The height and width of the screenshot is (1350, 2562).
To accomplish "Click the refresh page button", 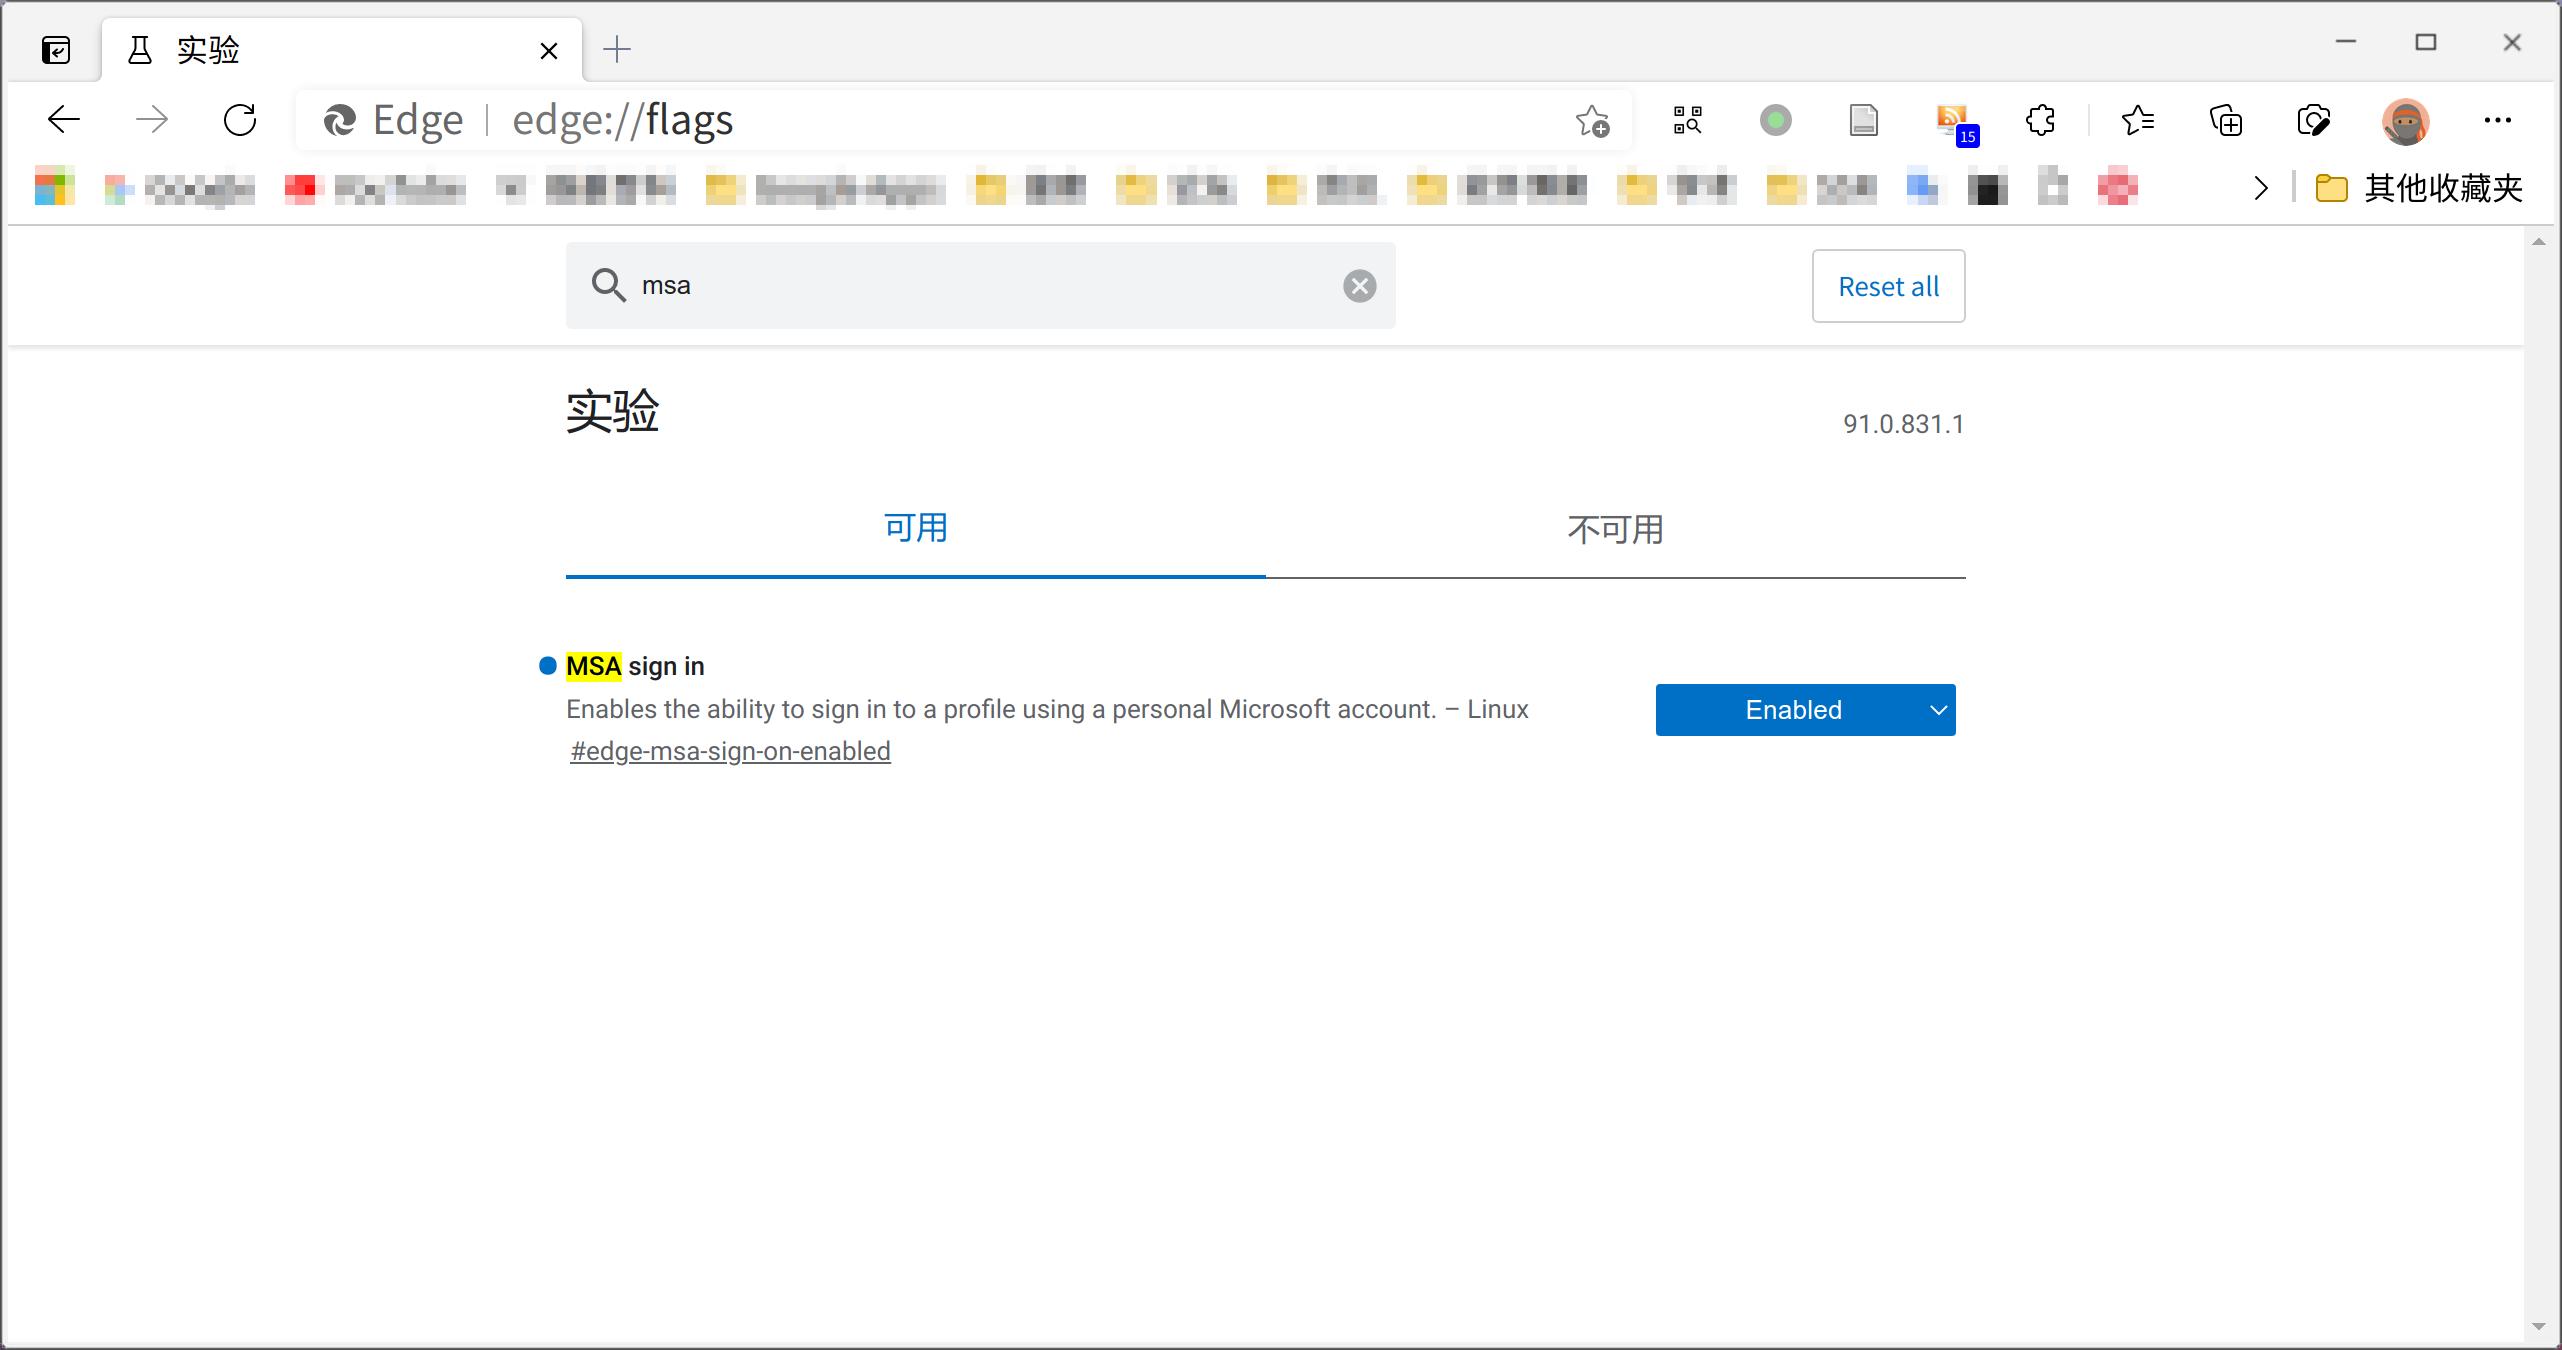I will tap(240, 121).
